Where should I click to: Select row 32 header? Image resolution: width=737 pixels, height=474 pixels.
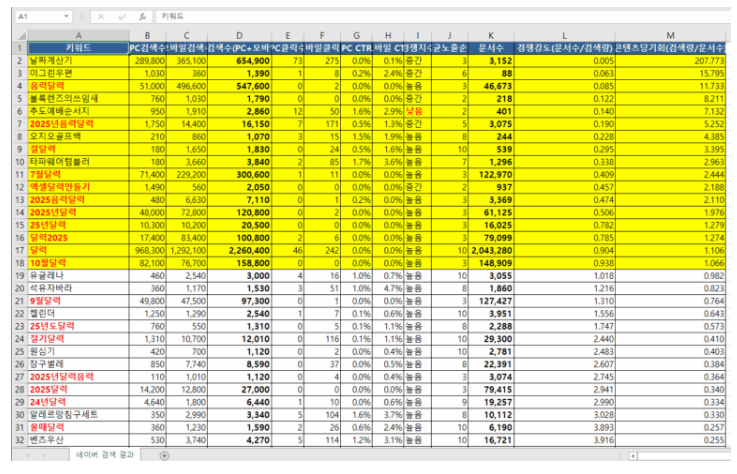(x=20, y=440)
